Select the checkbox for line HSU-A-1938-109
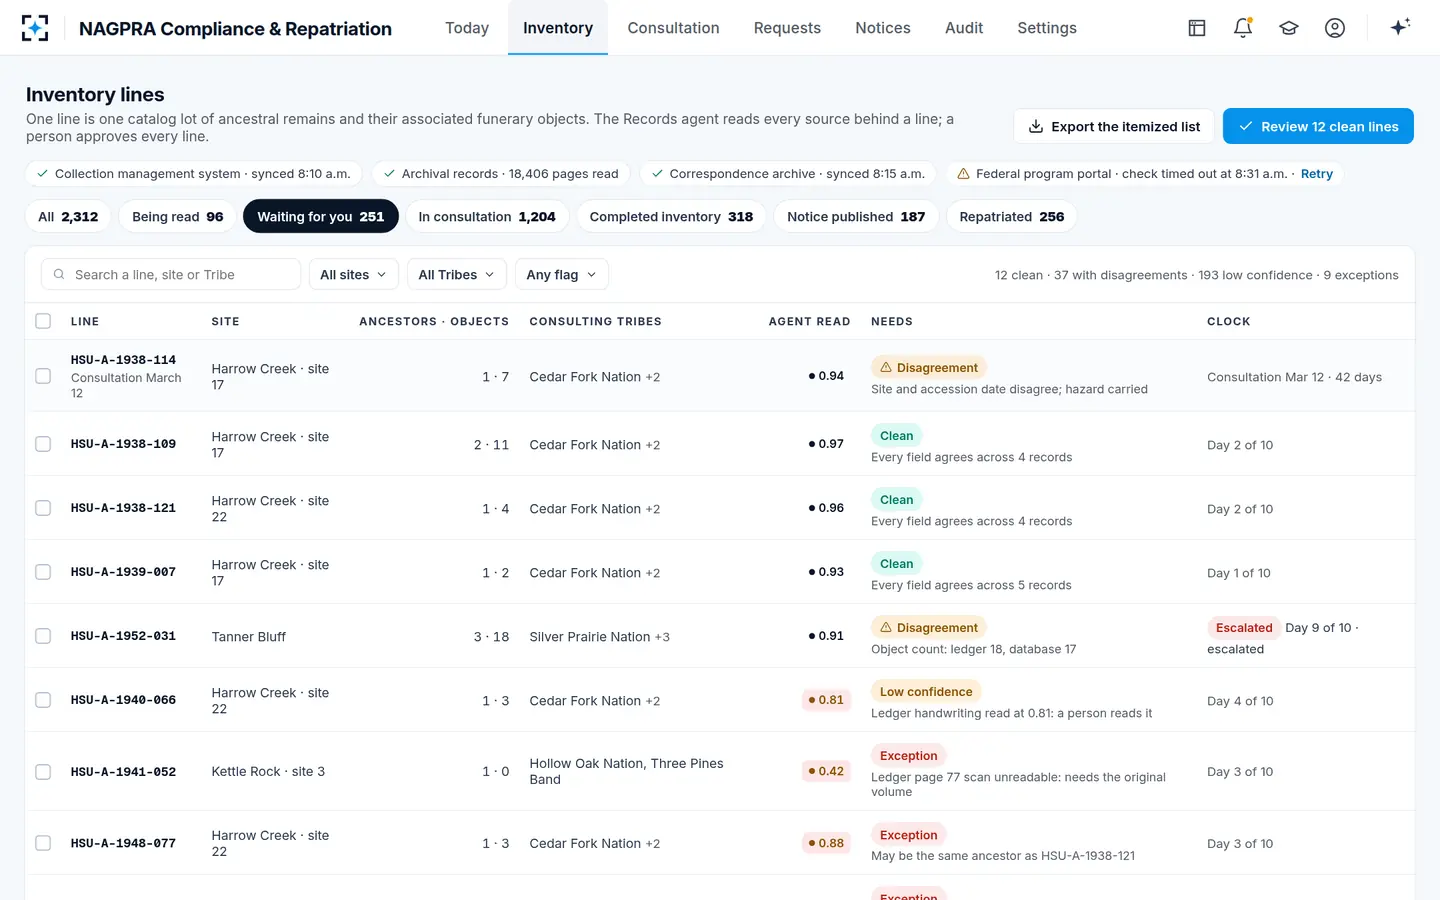Screen dimensions: 1440x900 click(43, 444)
